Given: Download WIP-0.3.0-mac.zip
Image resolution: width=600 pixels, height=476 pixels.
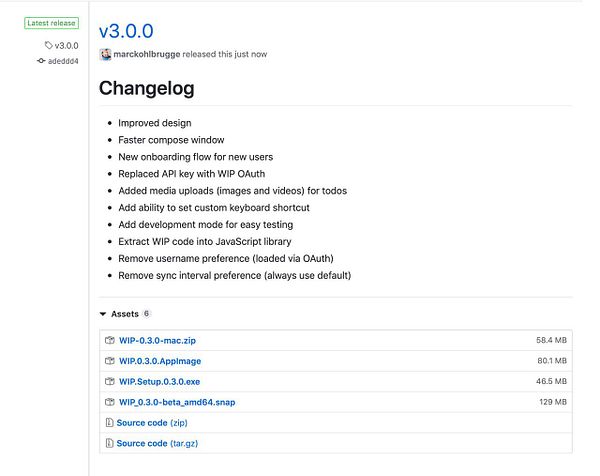Looking at the screenshot, I should point(157,341).
